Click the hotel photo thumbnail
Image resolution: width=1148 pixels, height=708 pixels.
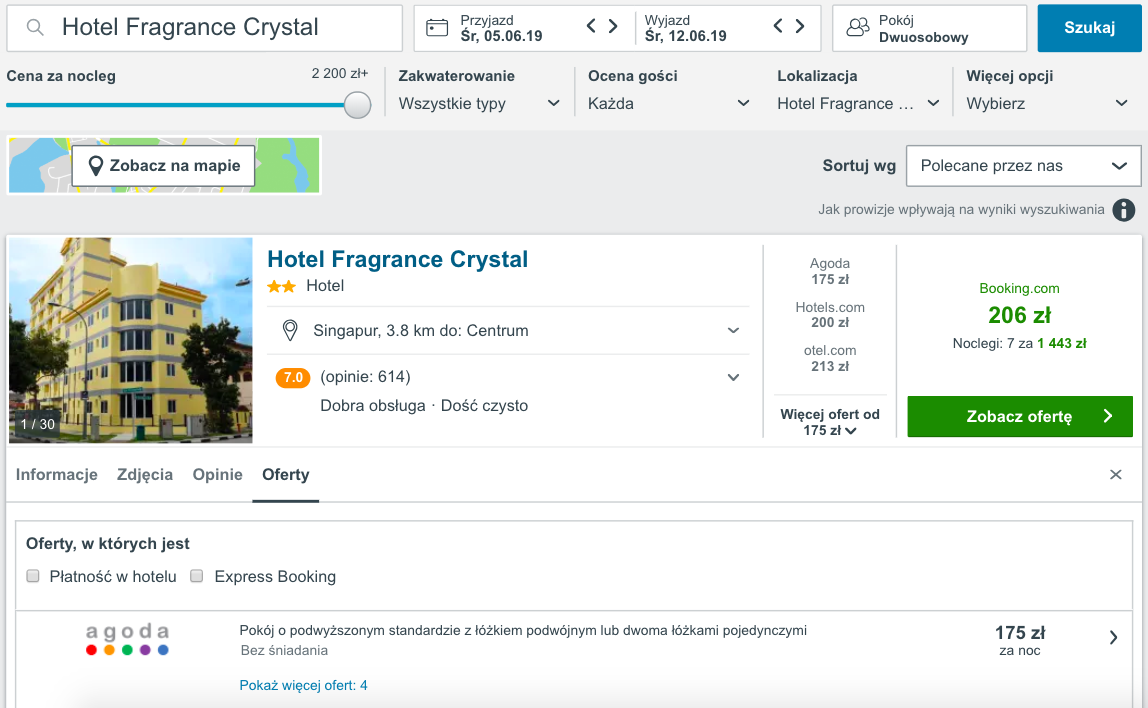(x=131, y=340)
